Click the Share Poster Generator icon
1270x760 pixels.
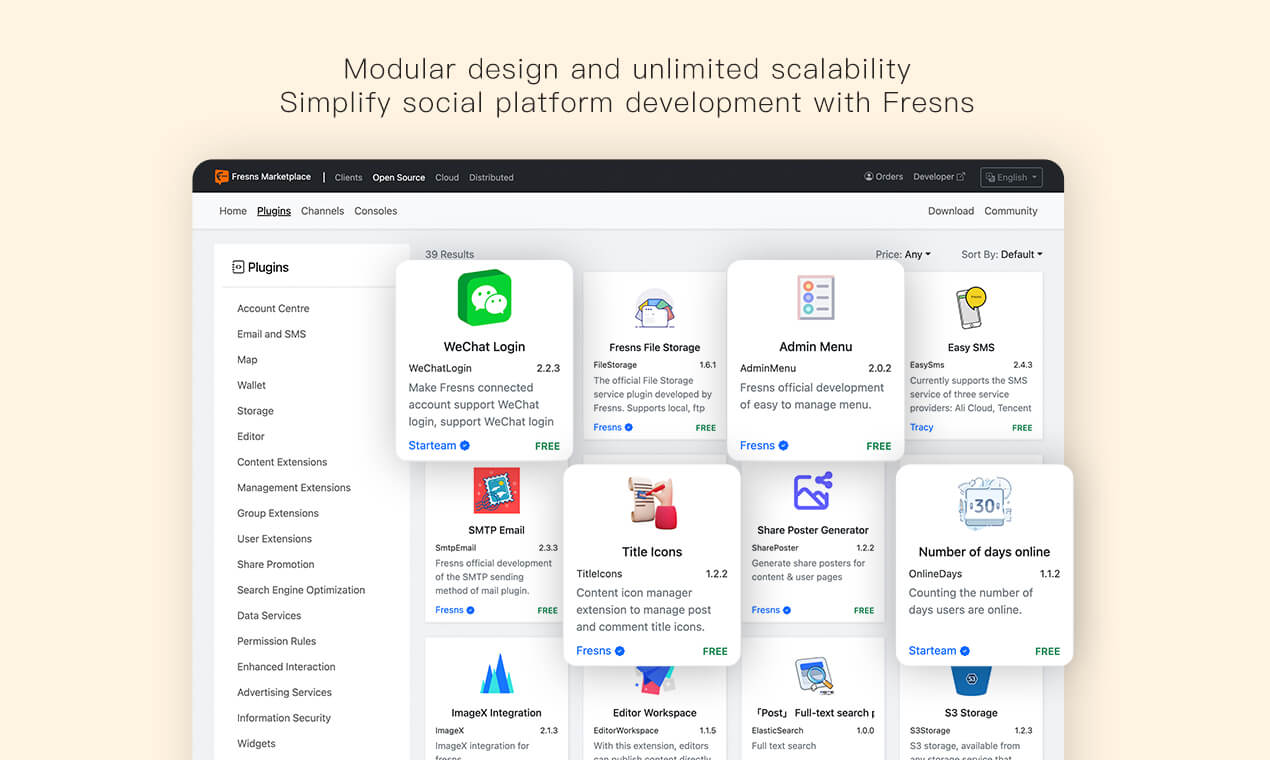tap(812, 491)
